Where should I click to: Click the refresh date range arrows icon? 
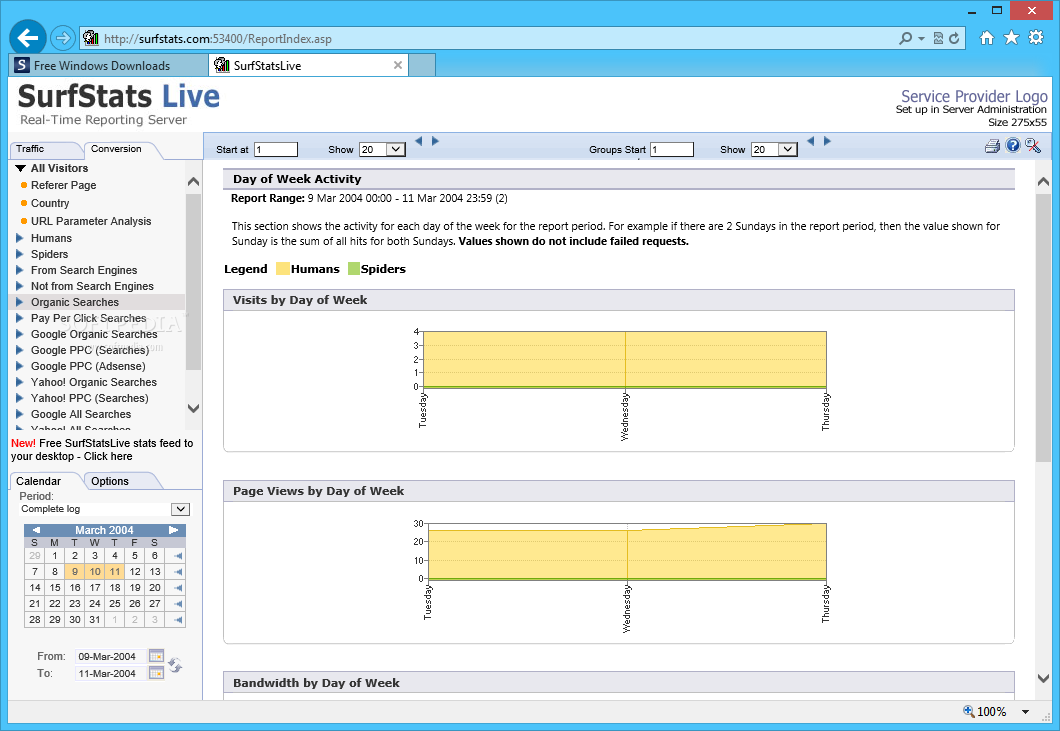tap(175, 665)
